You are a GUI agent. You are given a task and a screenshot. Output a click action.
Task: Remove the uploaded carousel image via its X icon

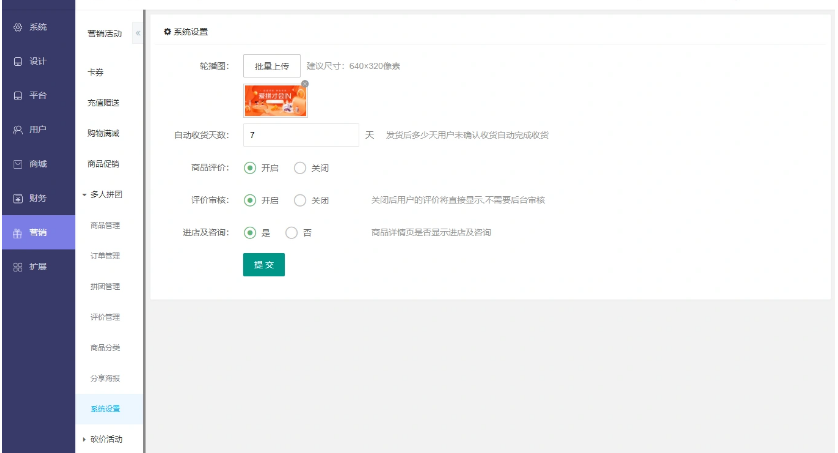point(305,84)
